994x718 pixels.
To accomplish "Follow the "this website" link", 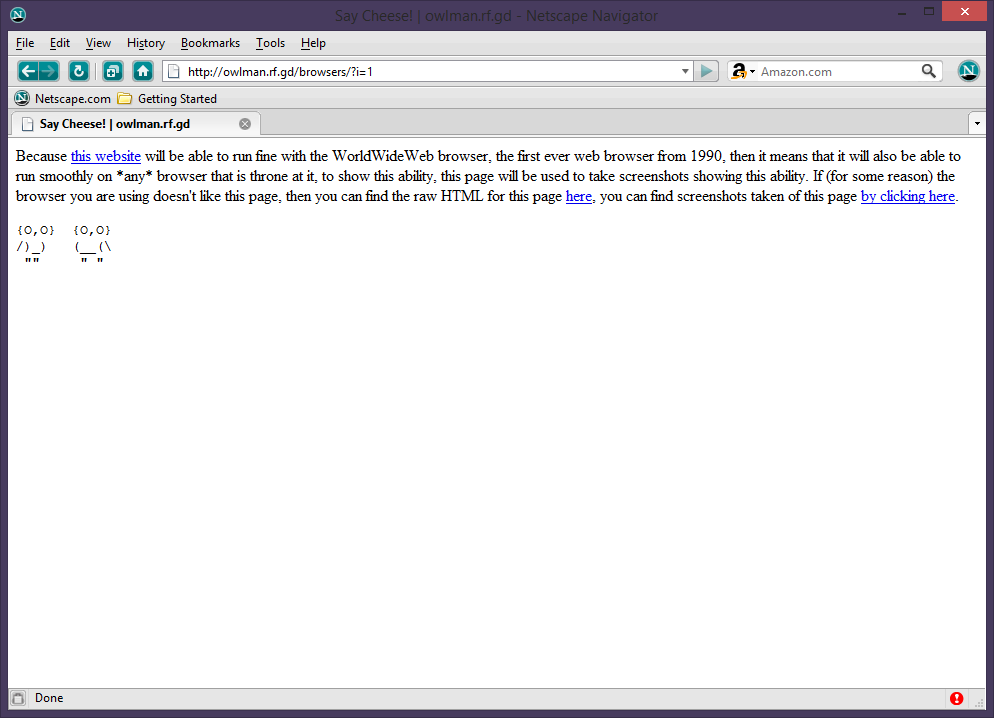I will click(x=105, y=156).
